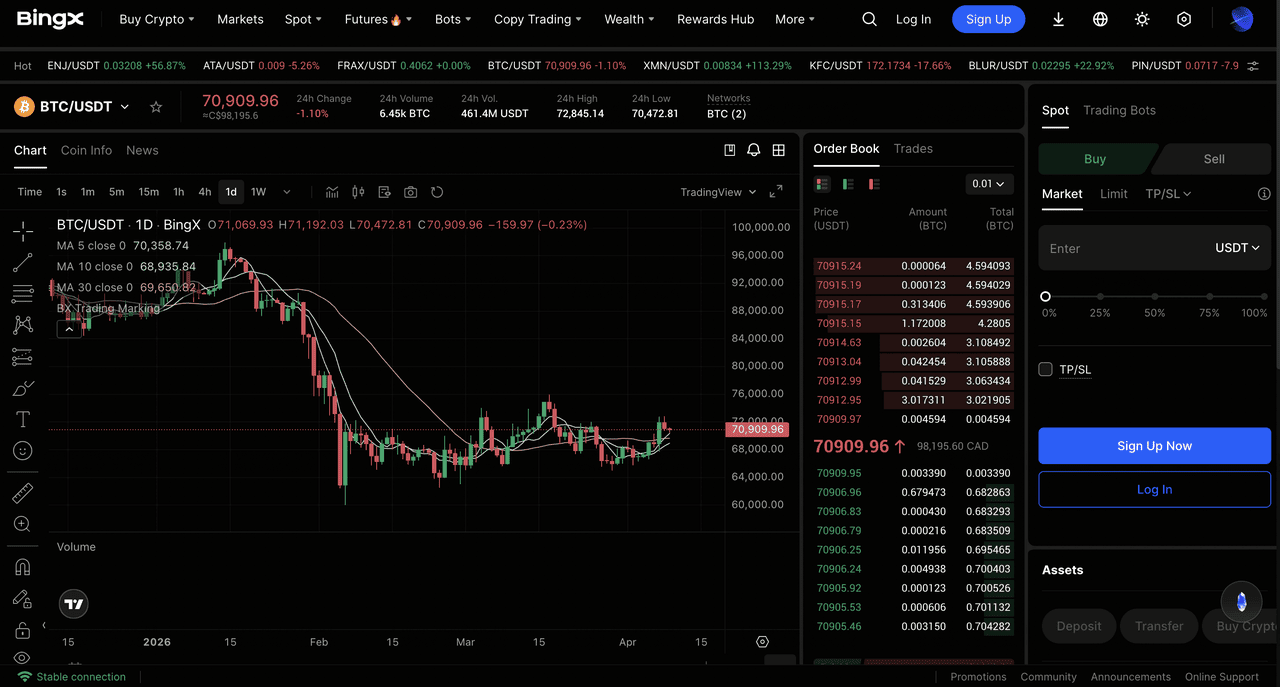This screenshot has height=687, width=1280.
Task: Open the language globe icon
Action: pos(1100,19)
